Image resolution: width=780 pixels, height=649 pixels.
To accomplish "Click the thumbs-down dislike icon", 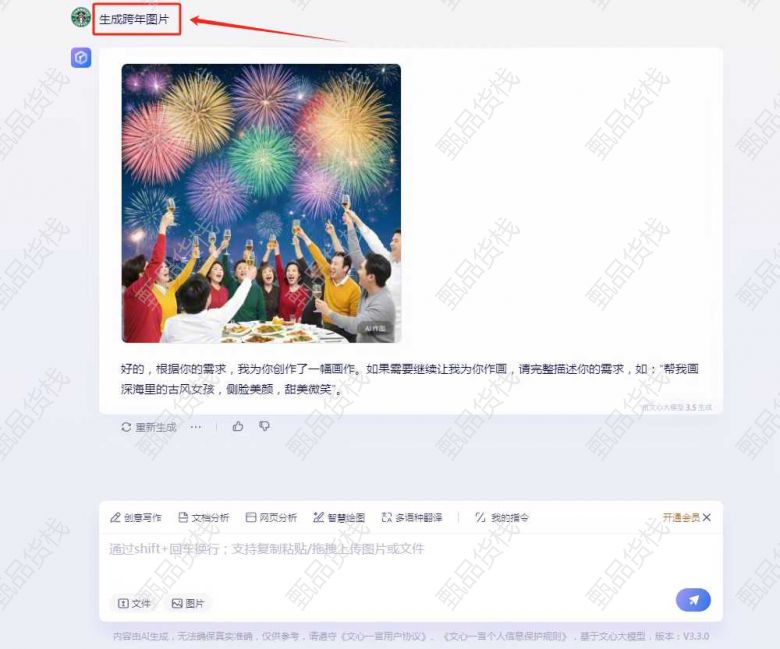I will pos(264,426).
